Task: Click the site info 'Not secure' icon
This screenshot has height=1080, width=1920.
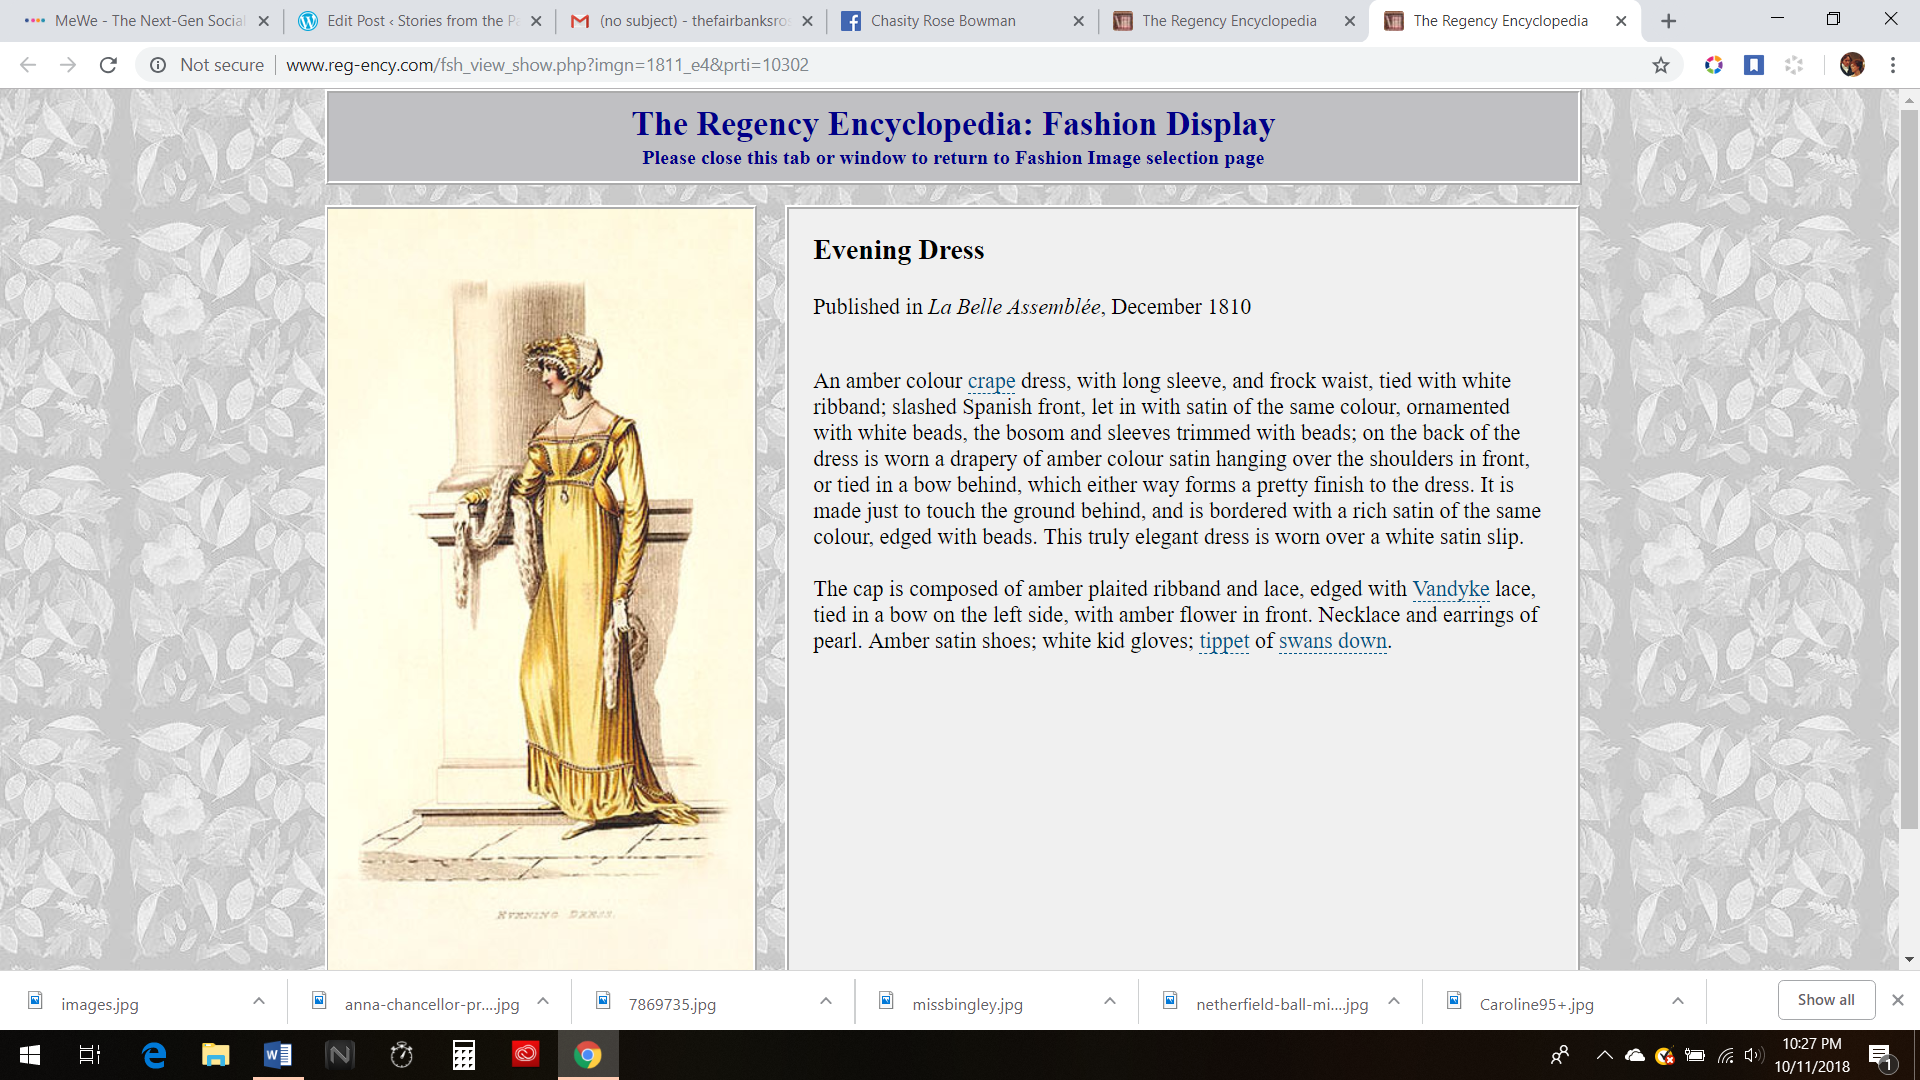Action: (x=158, y=65)
